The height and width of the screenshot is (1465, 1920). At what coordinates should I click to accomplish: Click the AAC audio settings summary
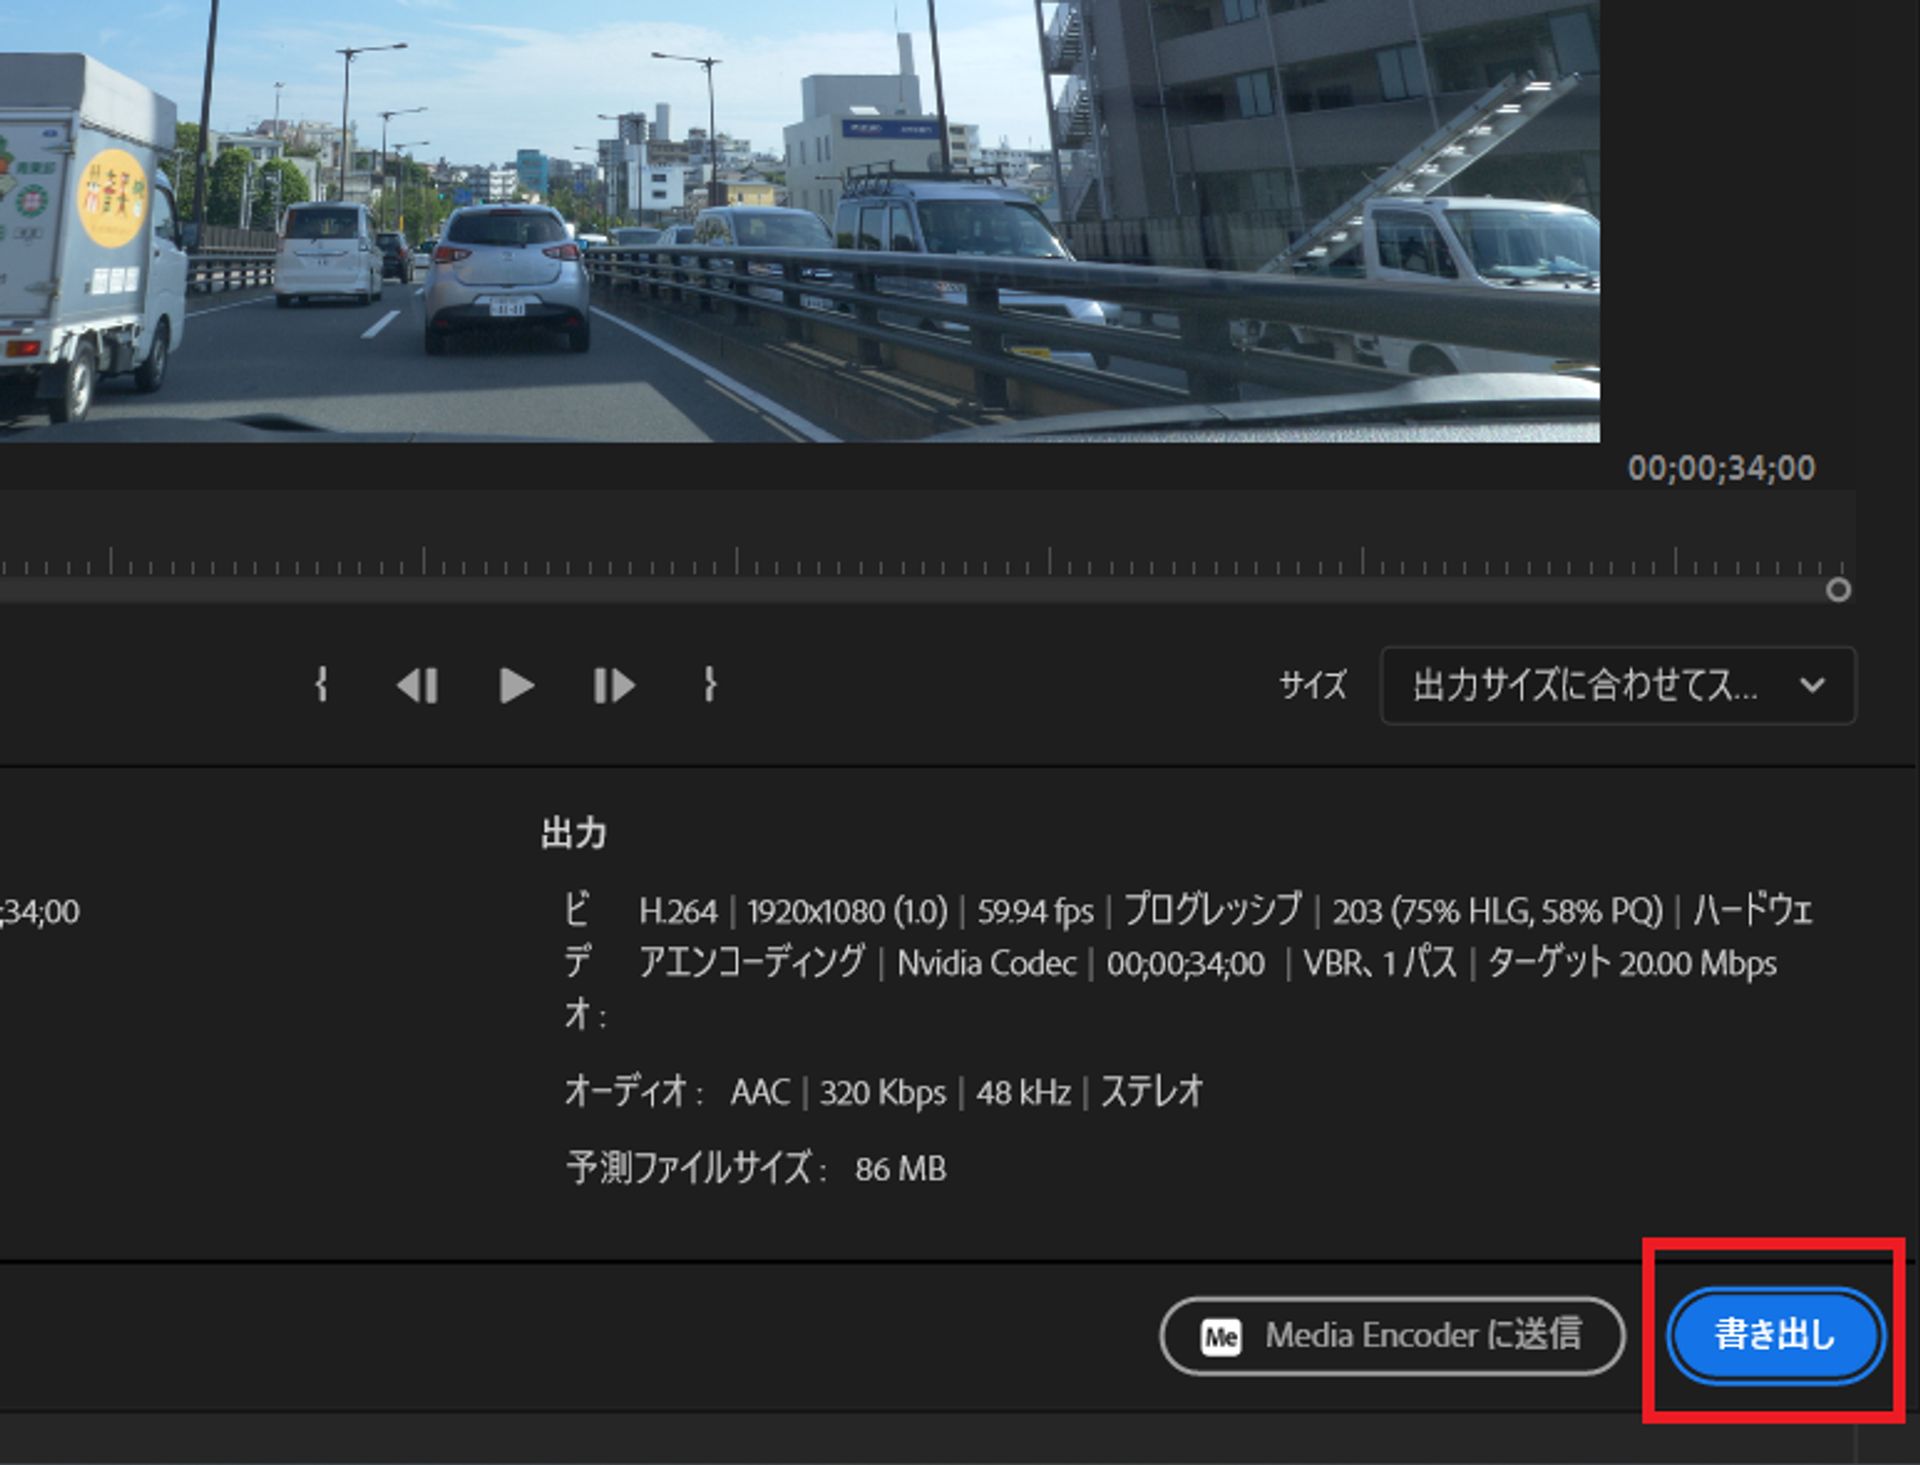tap(762, 1093)
